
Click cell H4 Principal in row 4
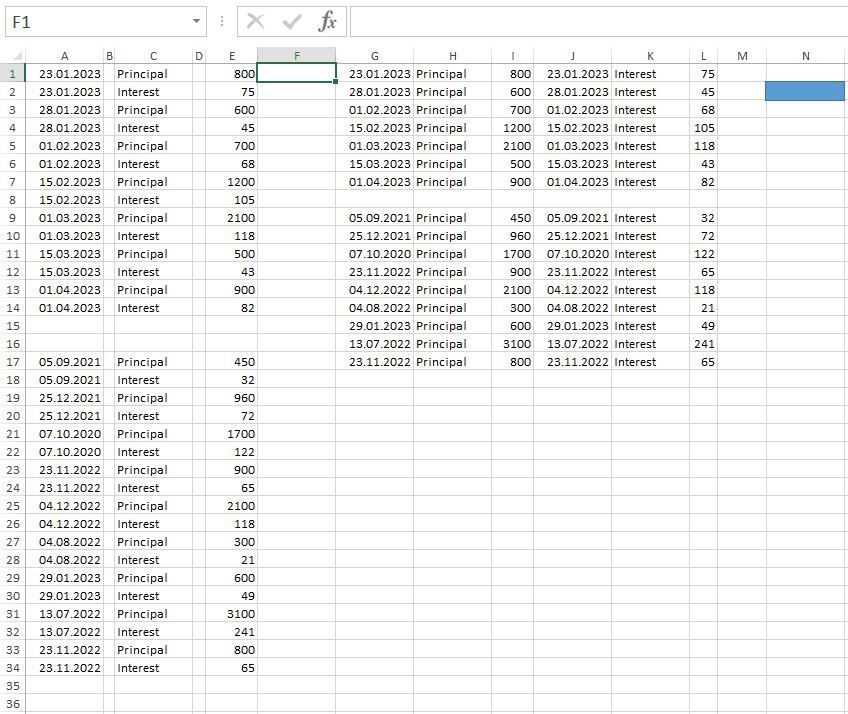click(x=453, y=128)
